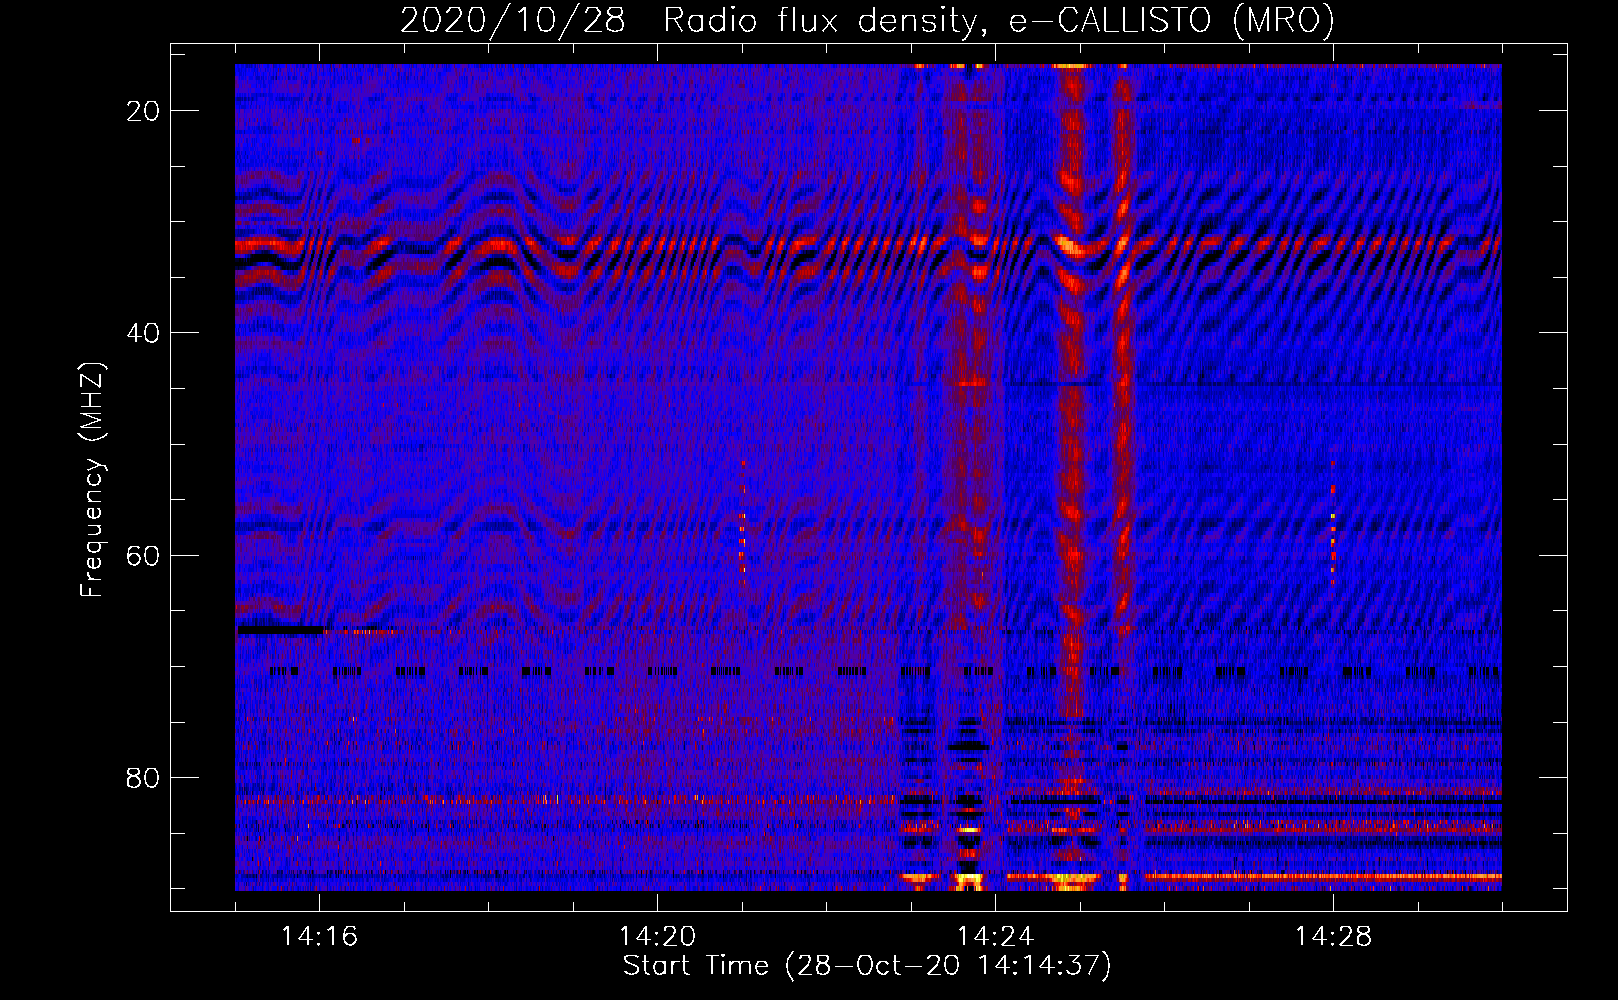Screen dimensions: 1618x1000
Task: Click the 40 MHz frequency tick label
Action: [x=143, y=333]
